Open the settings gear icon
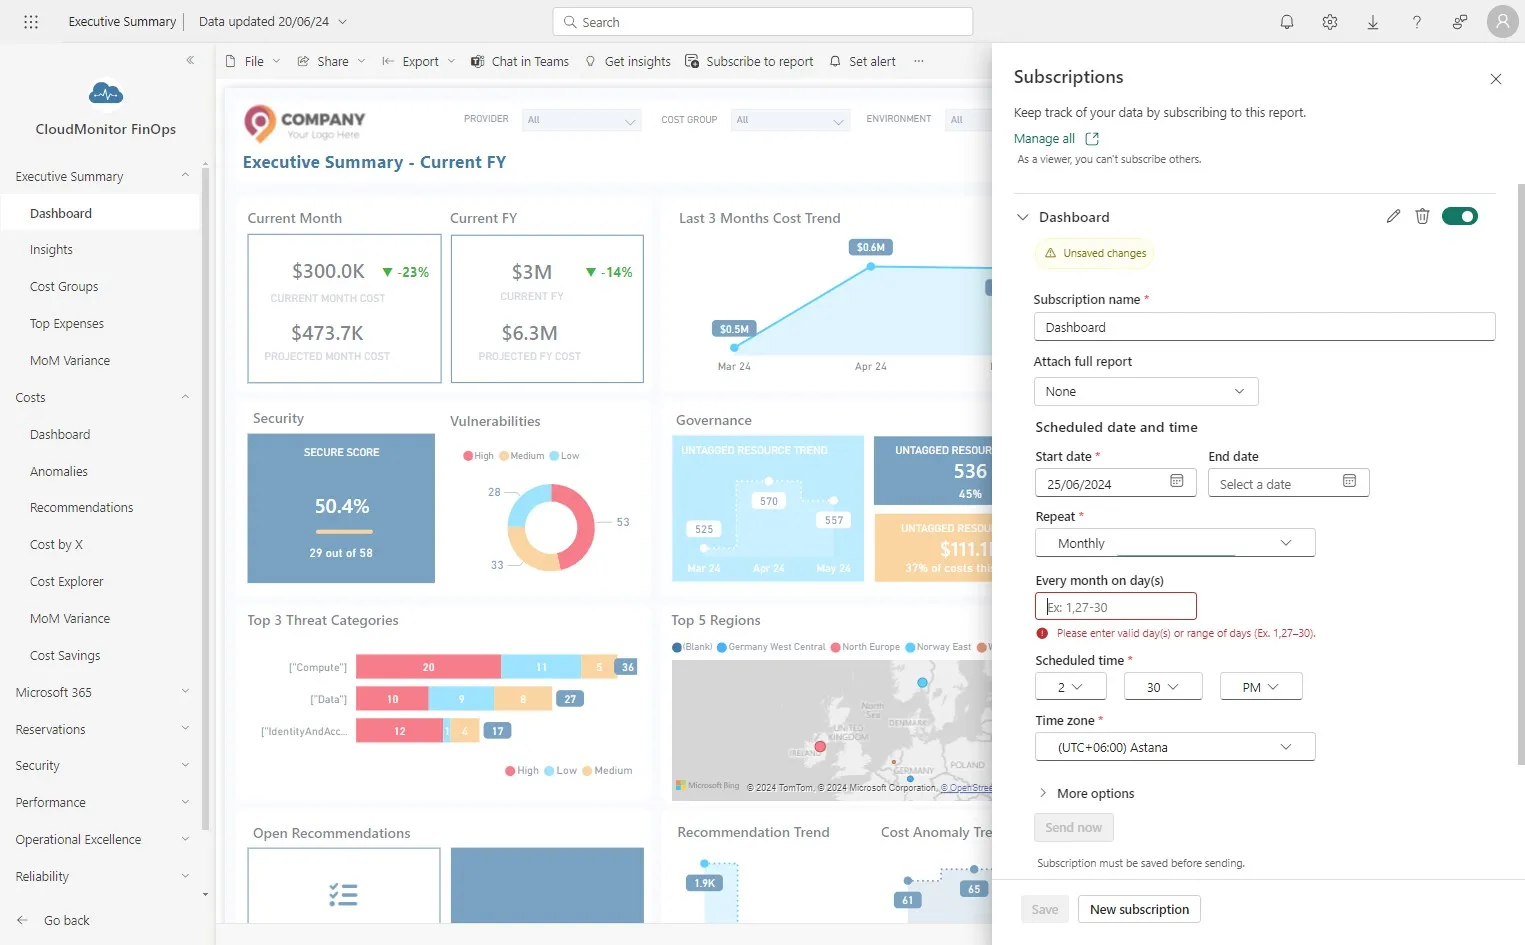This screenshot has height=945, width=1525. click(x=1330, y=22)
